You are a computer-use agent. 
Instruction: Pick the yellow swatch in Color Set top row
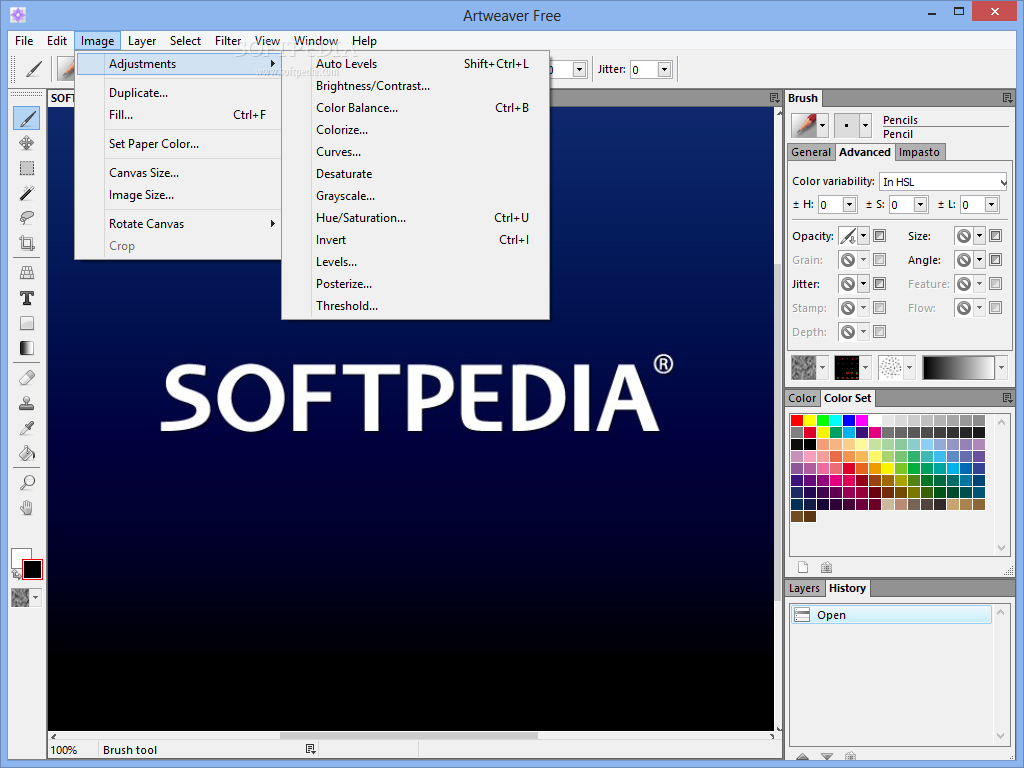pos(810,420)
